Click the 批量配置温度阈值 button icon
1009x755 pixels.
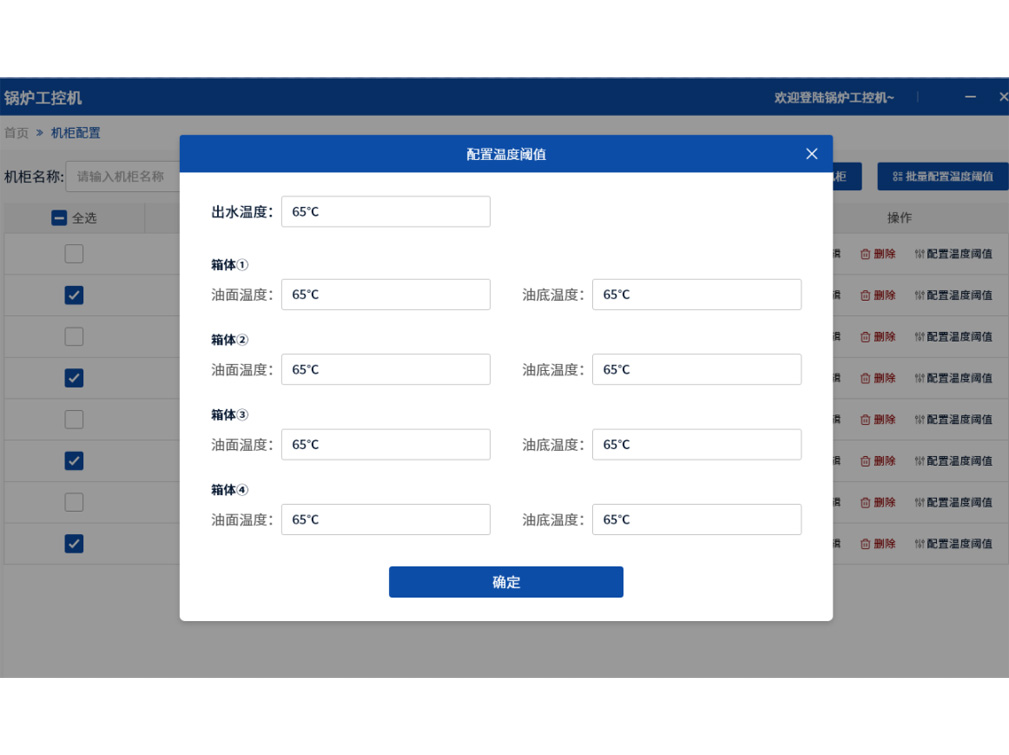click(897, 177)
